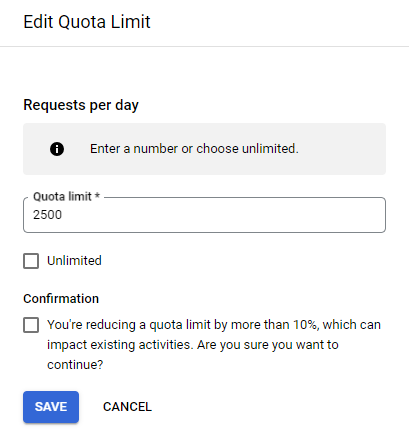Click 'impact existing activities' in the warning text

120,345
